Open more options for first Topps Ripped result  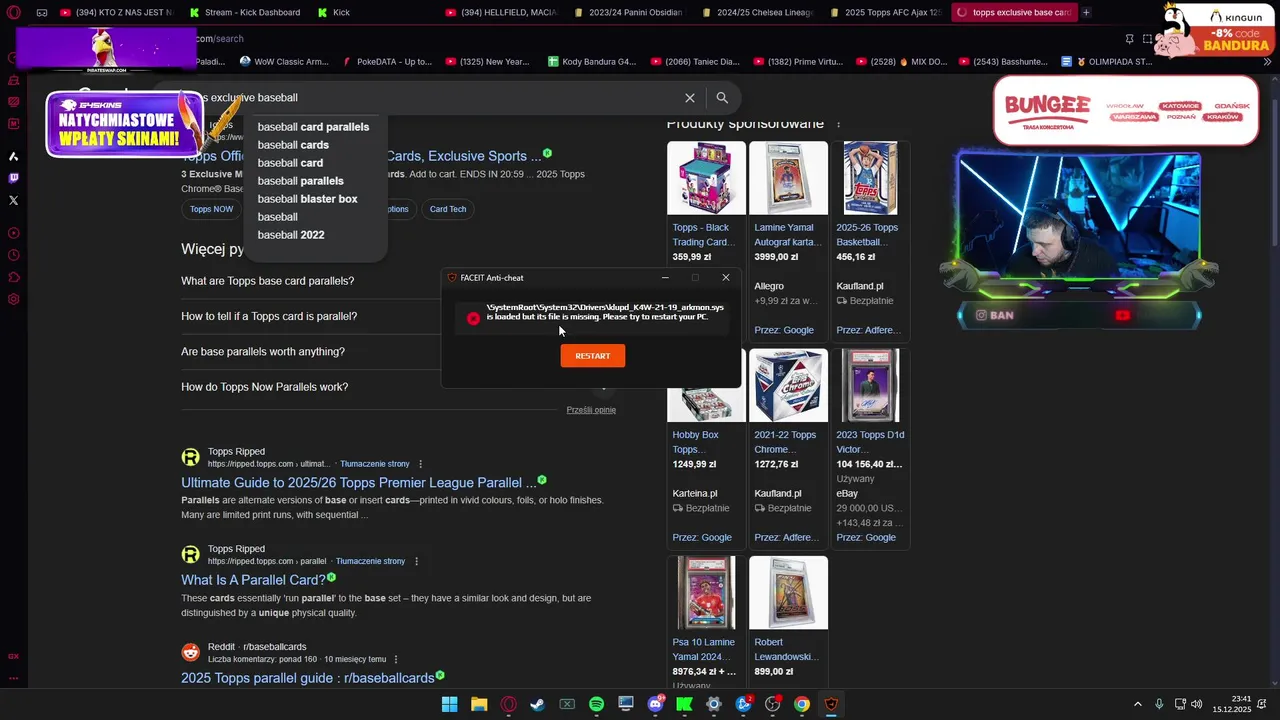[x=420, y=464]
